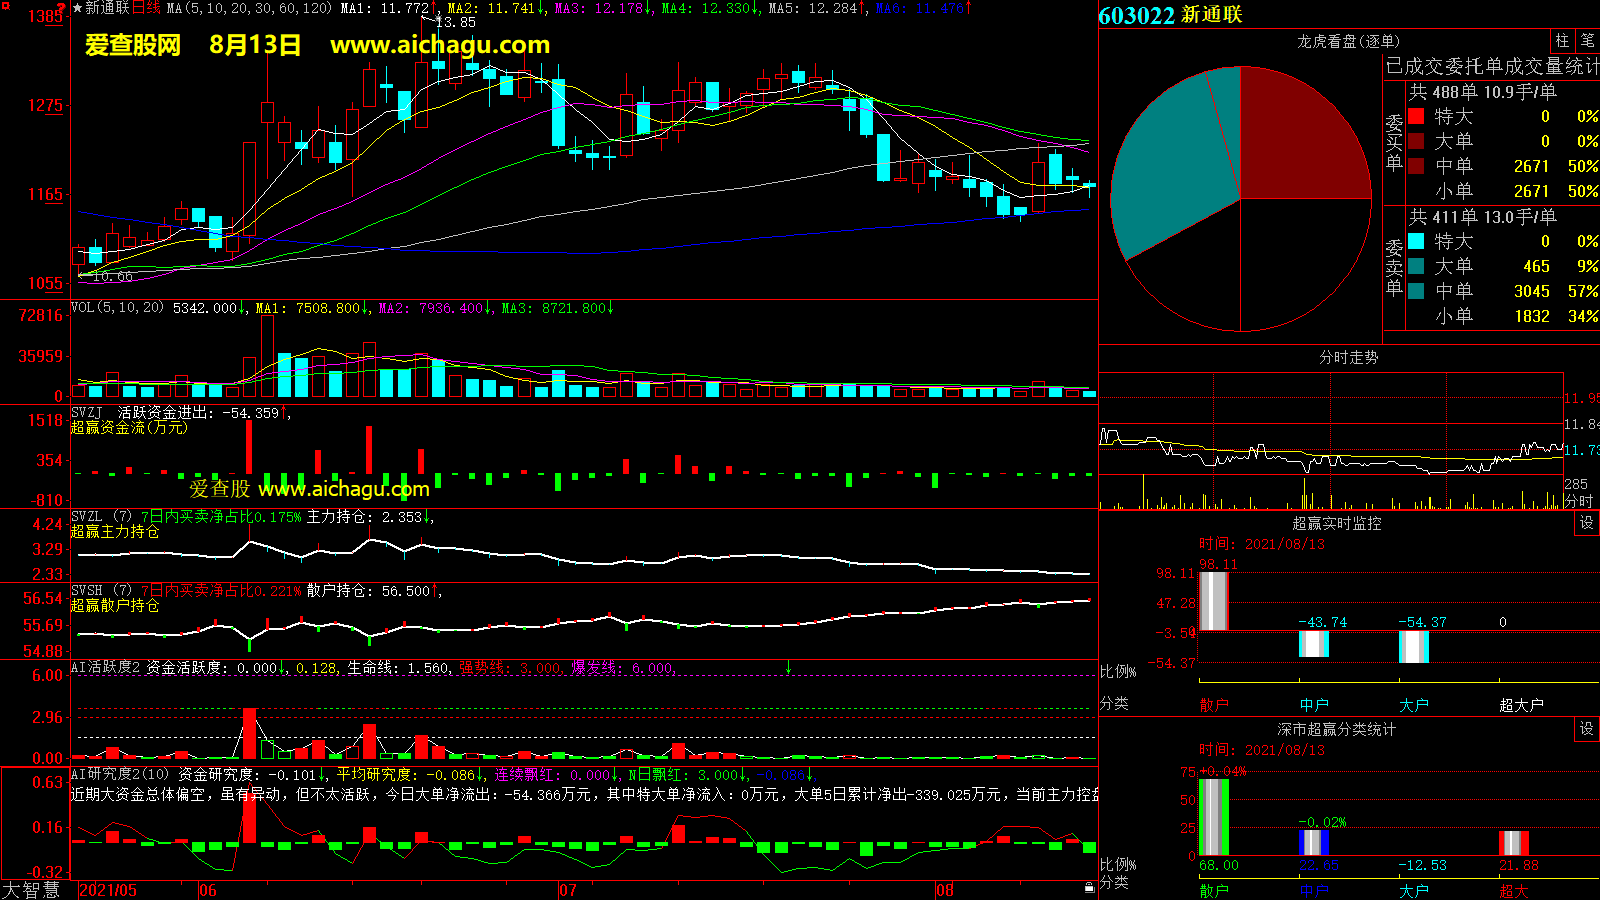Switch order view to 笔 (tick) mode
Viewport: 1600px width, 900px height.
tap(1587, 40)
